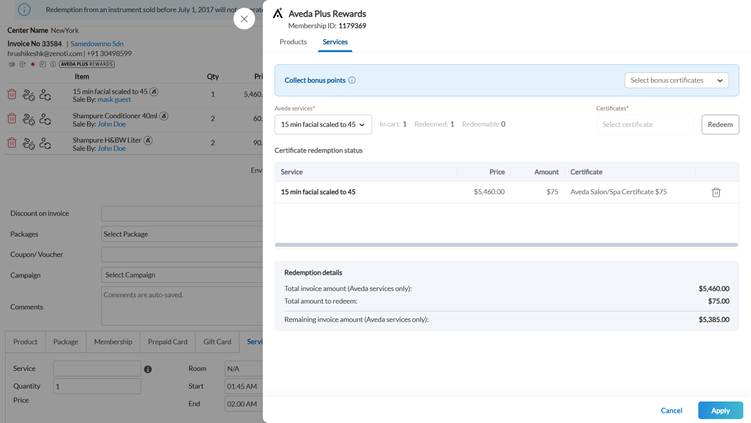Click second employee swap icon for 15 min facial
Screen dimensions: 751x423
click(x=45, y=95)
